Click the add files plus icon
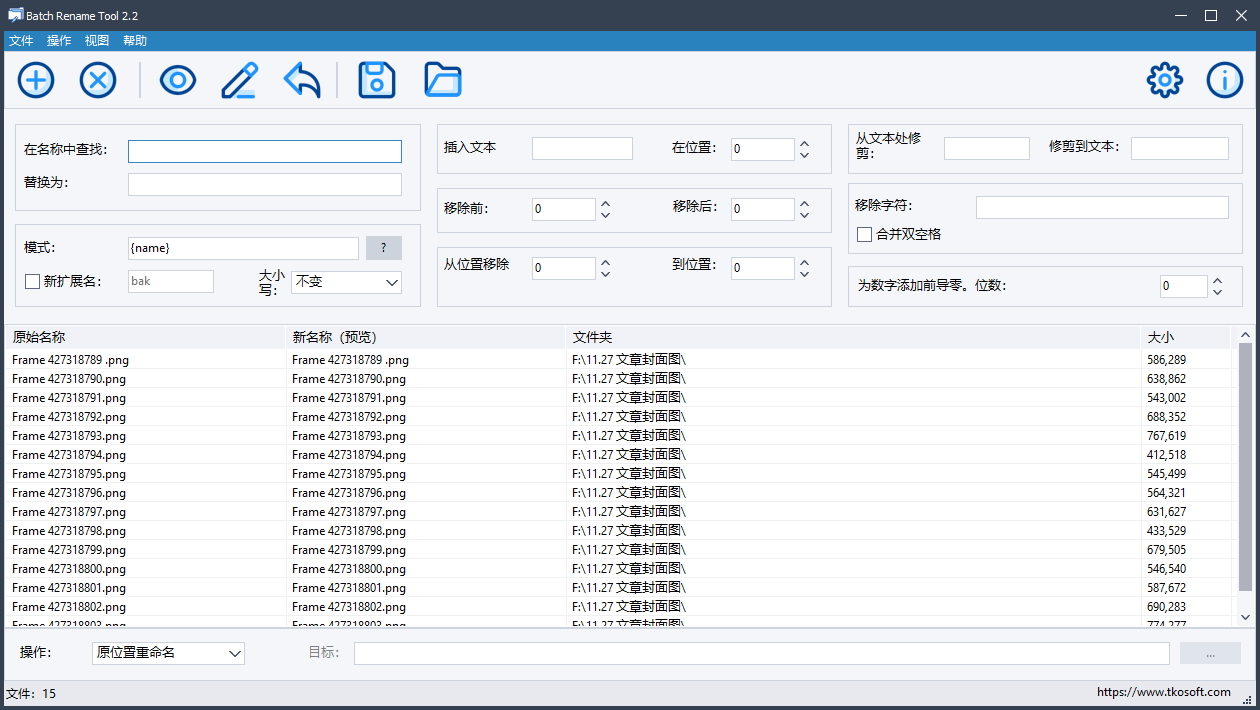The image size is (1260, 710). click(x=36, y=80)
